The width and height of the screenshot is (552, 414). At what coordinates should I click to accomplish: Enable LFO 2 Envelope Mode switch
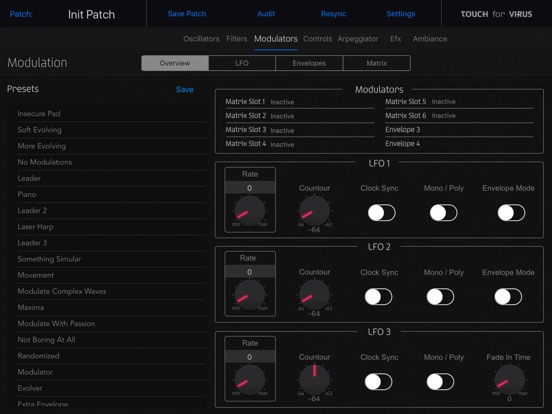coord(508,297)
